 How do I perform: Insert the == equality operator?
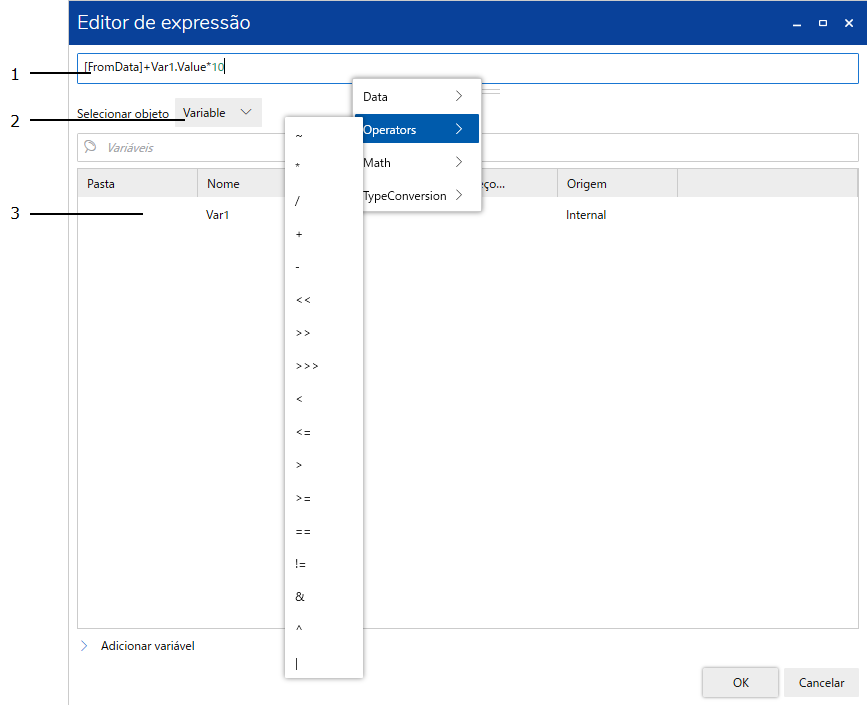(323, 531)
